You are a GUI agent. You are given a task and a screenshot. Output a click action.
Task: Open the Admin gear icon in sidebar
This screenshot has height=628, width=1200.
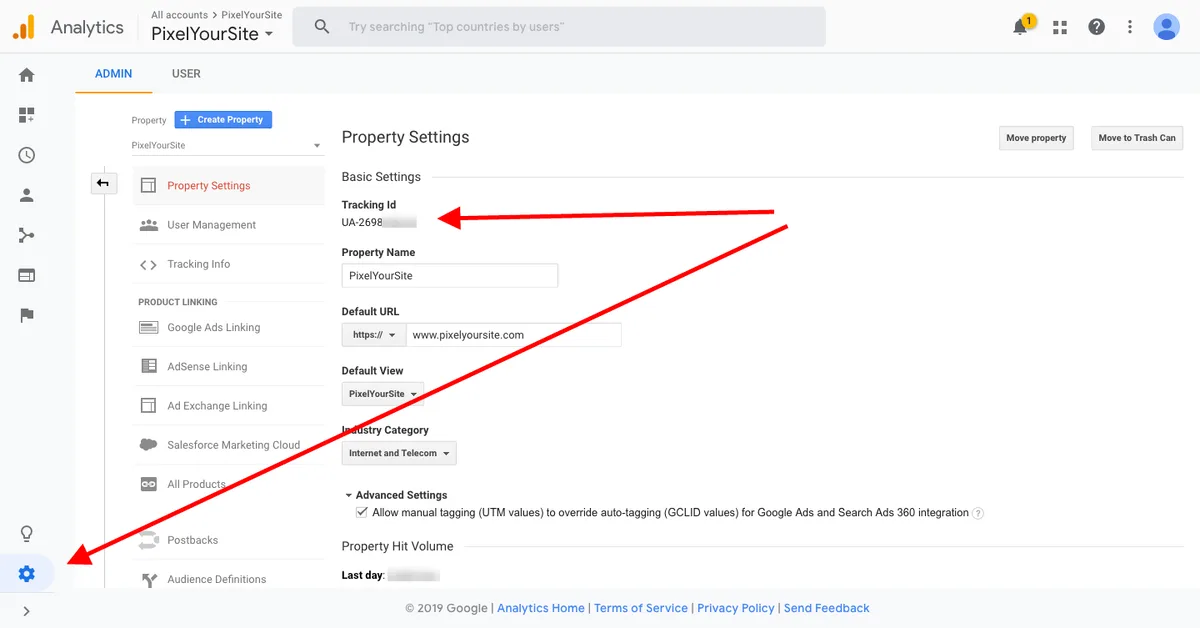[x=27, y=574]
